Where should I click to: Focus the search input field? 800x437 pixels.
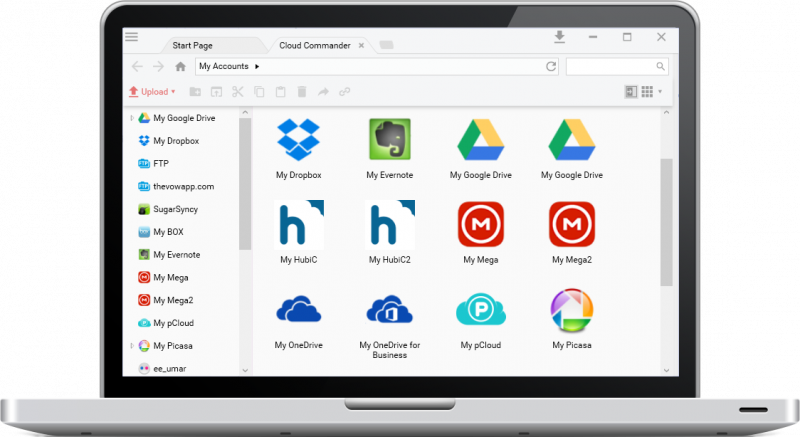[x=617, y=66]
